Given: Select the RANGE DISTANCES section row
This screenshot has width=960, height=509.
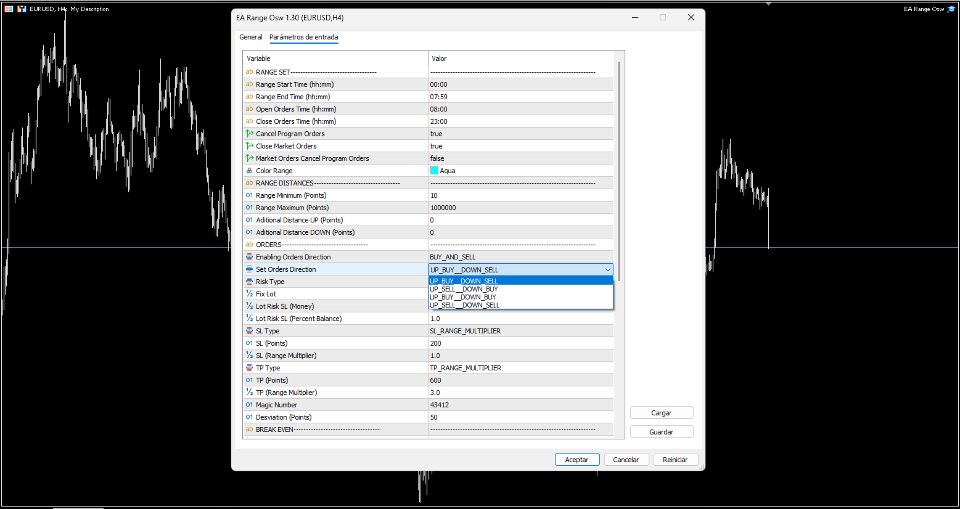Looking at the screenshot, I should point(429,183).
